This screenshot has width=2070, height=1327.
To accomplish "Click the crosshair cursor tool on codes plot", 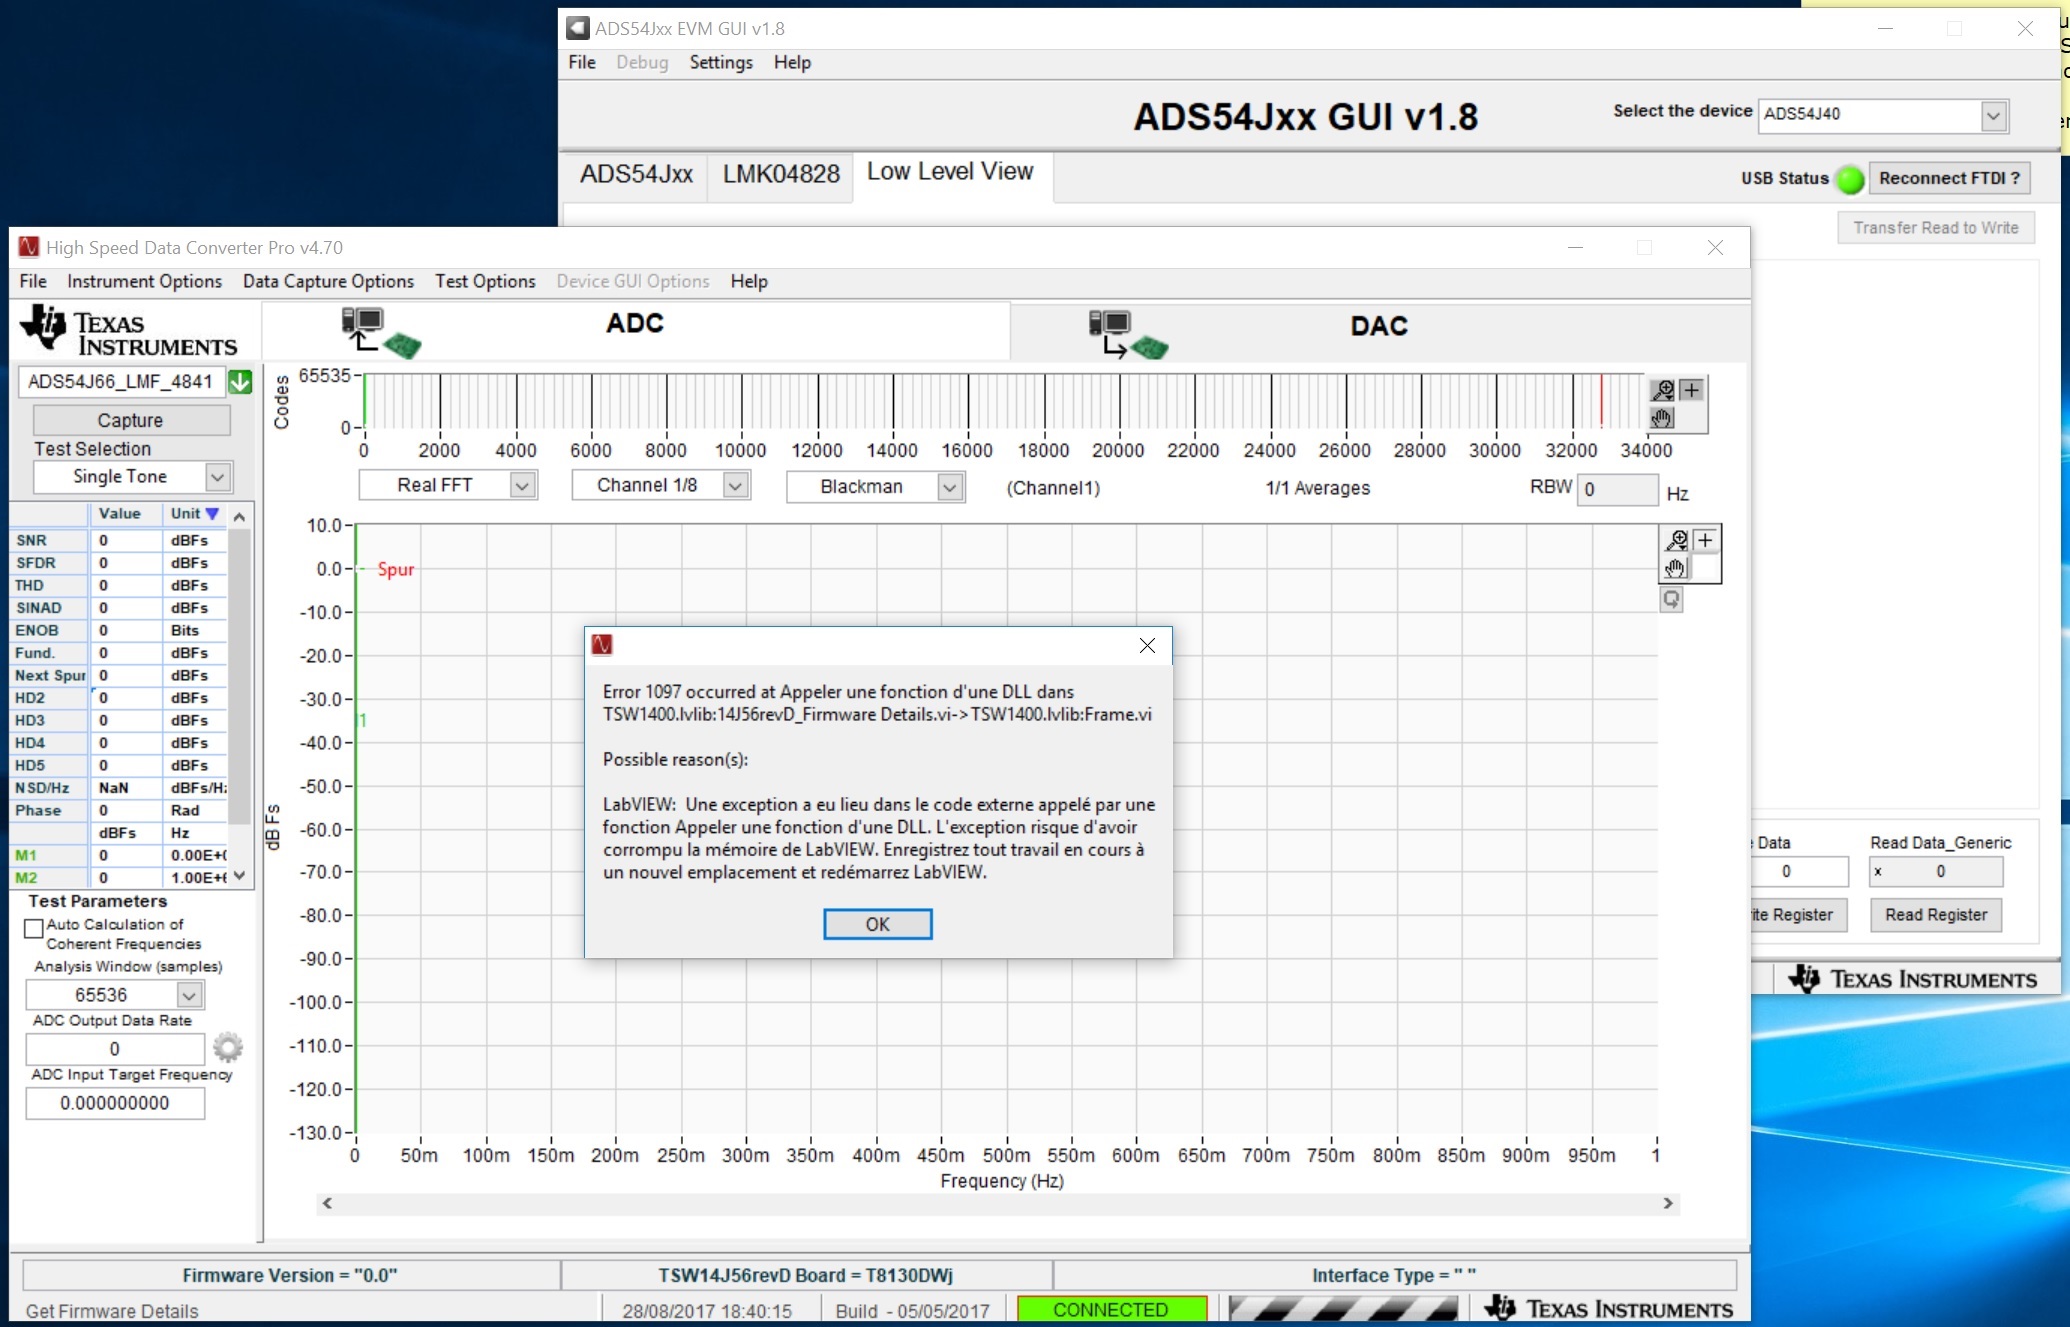I will 1691,390.
